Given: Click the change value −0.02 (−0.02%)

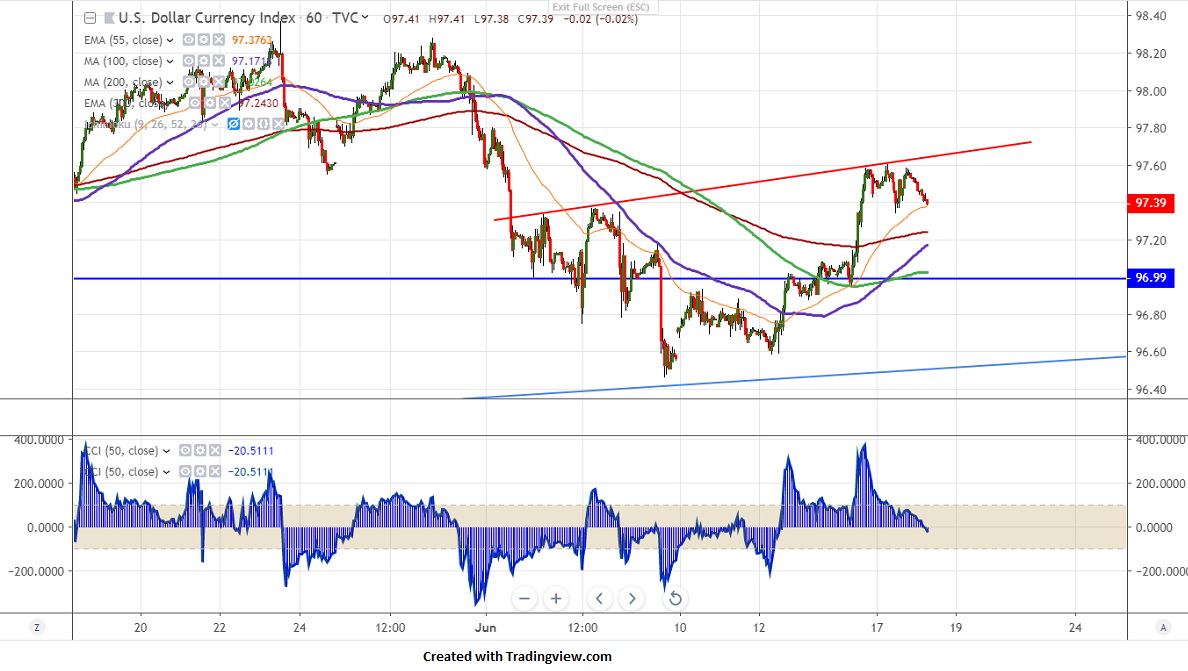Looking at the screenshot, I should coord(601,19).
